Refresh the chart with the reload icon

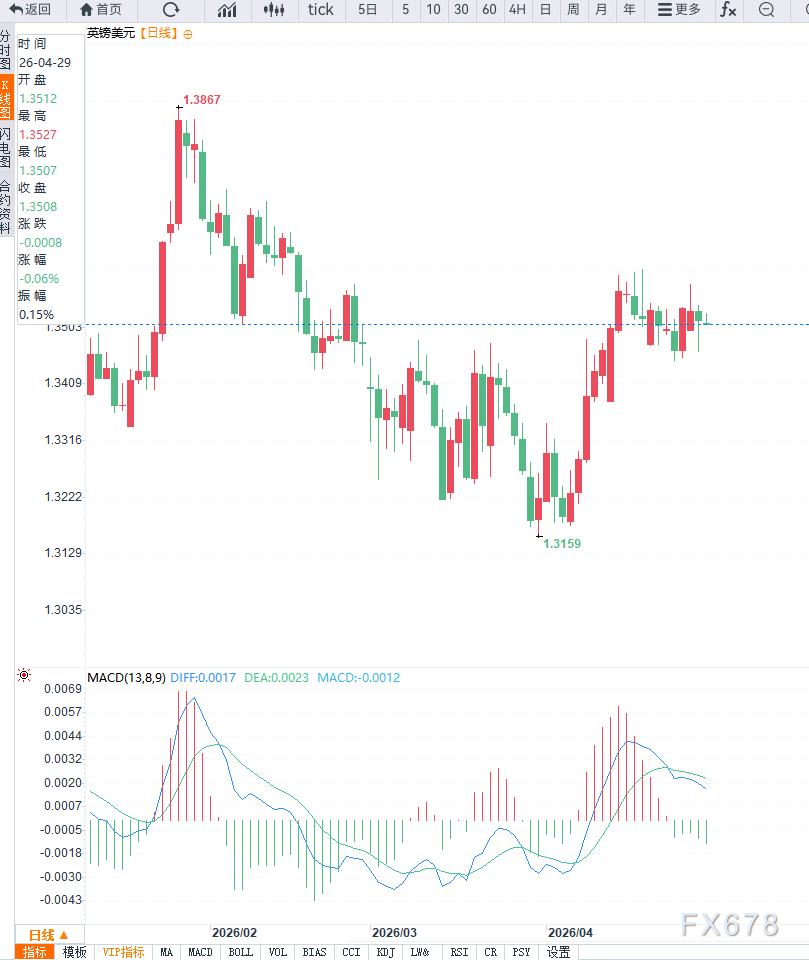[171, 10]
